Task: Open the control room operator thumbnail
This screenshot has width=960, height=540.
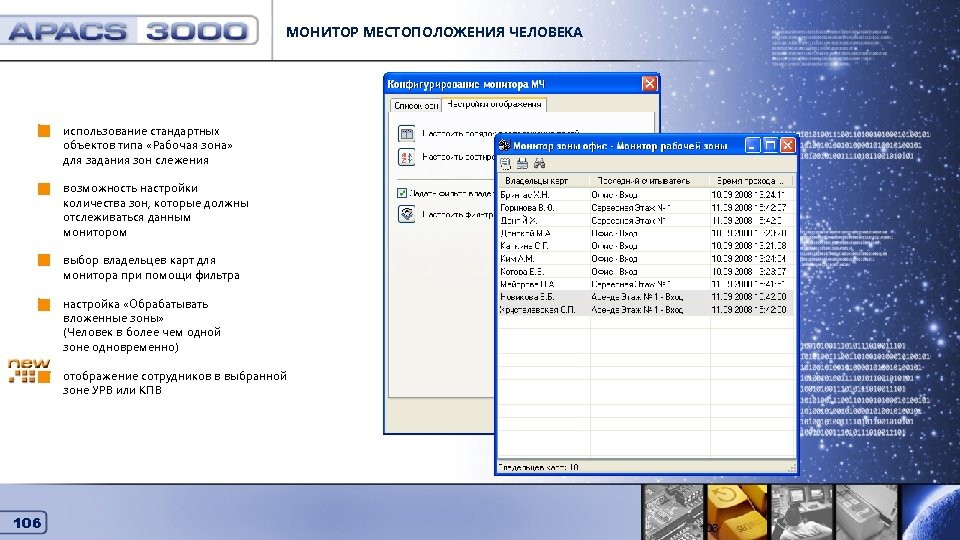Action: pyautogui.click(x=801, y=512)
